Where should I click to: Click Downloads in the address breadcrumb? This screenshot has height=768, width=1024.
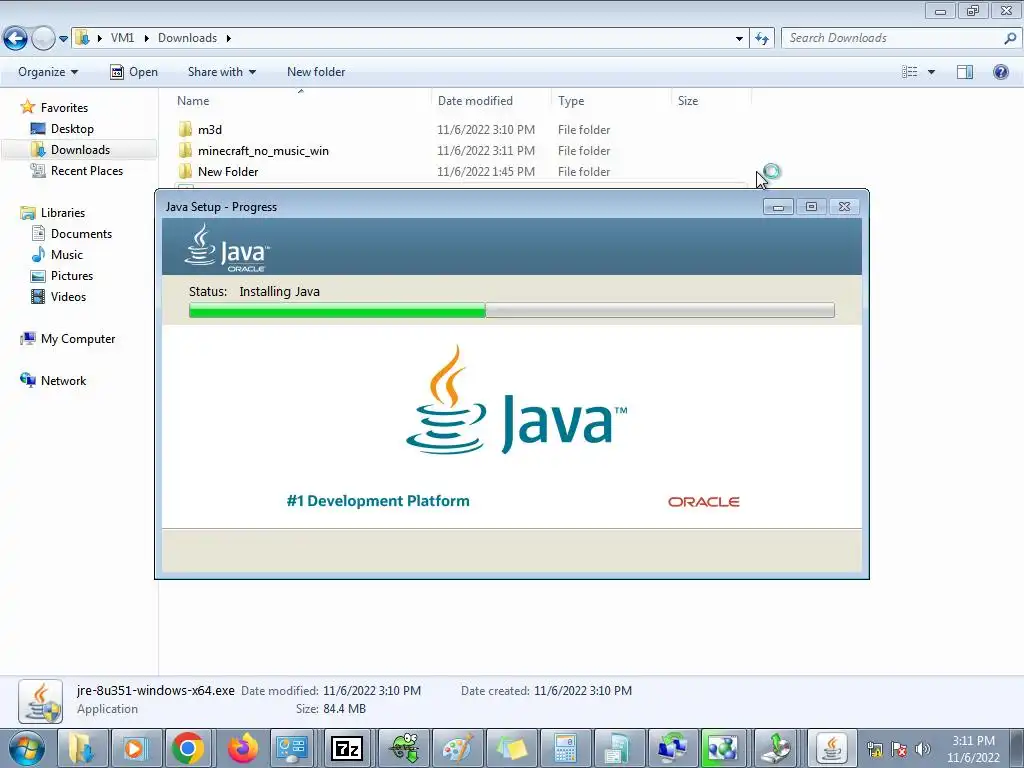click(187, 38)
